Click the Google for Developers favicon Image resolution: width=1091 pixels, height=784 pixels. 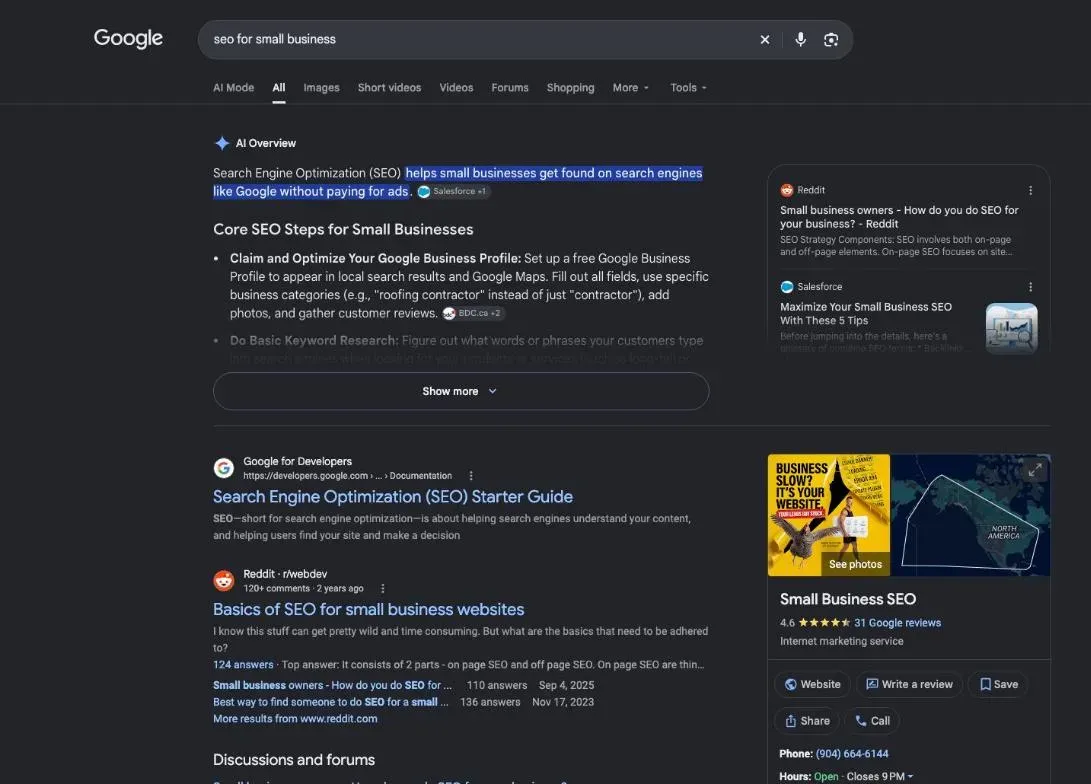[x=223, y=468]
